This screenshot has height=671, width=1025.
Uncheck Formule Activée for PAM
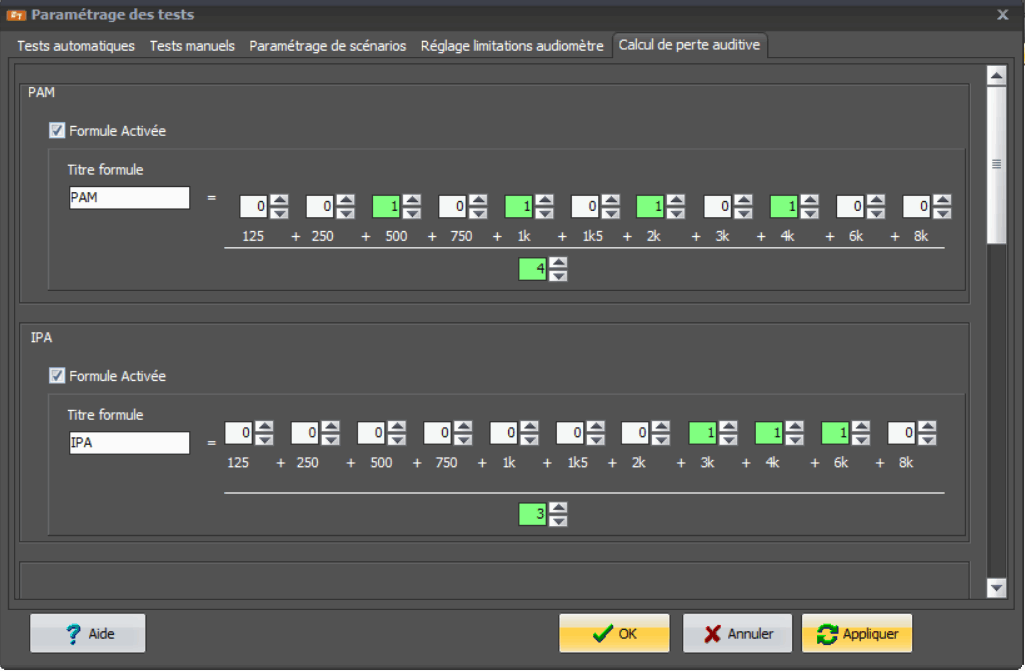tap(57, 131)
